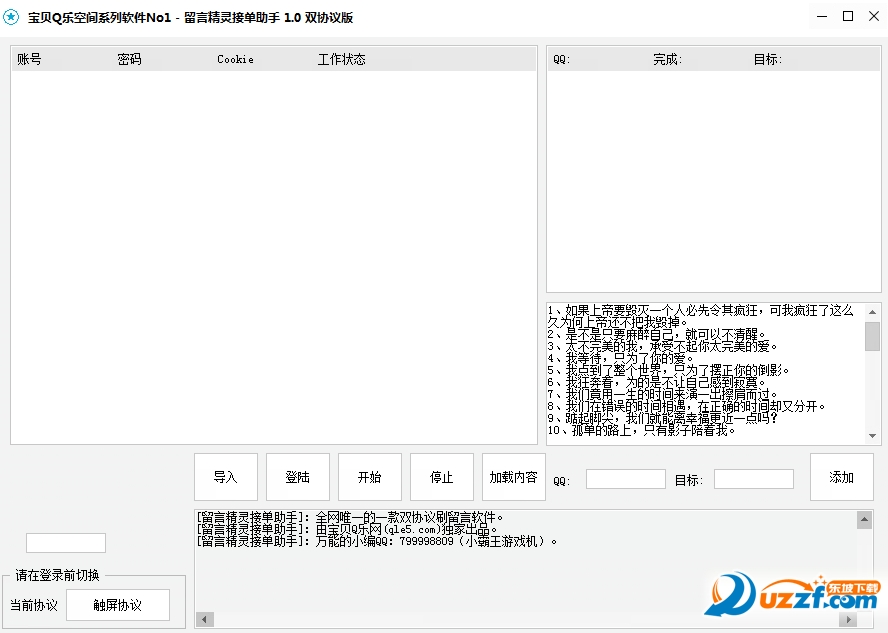Click the 导入 button to import accounts
The width and height of the screenshot is (888, 633).
tap(226, 477)
